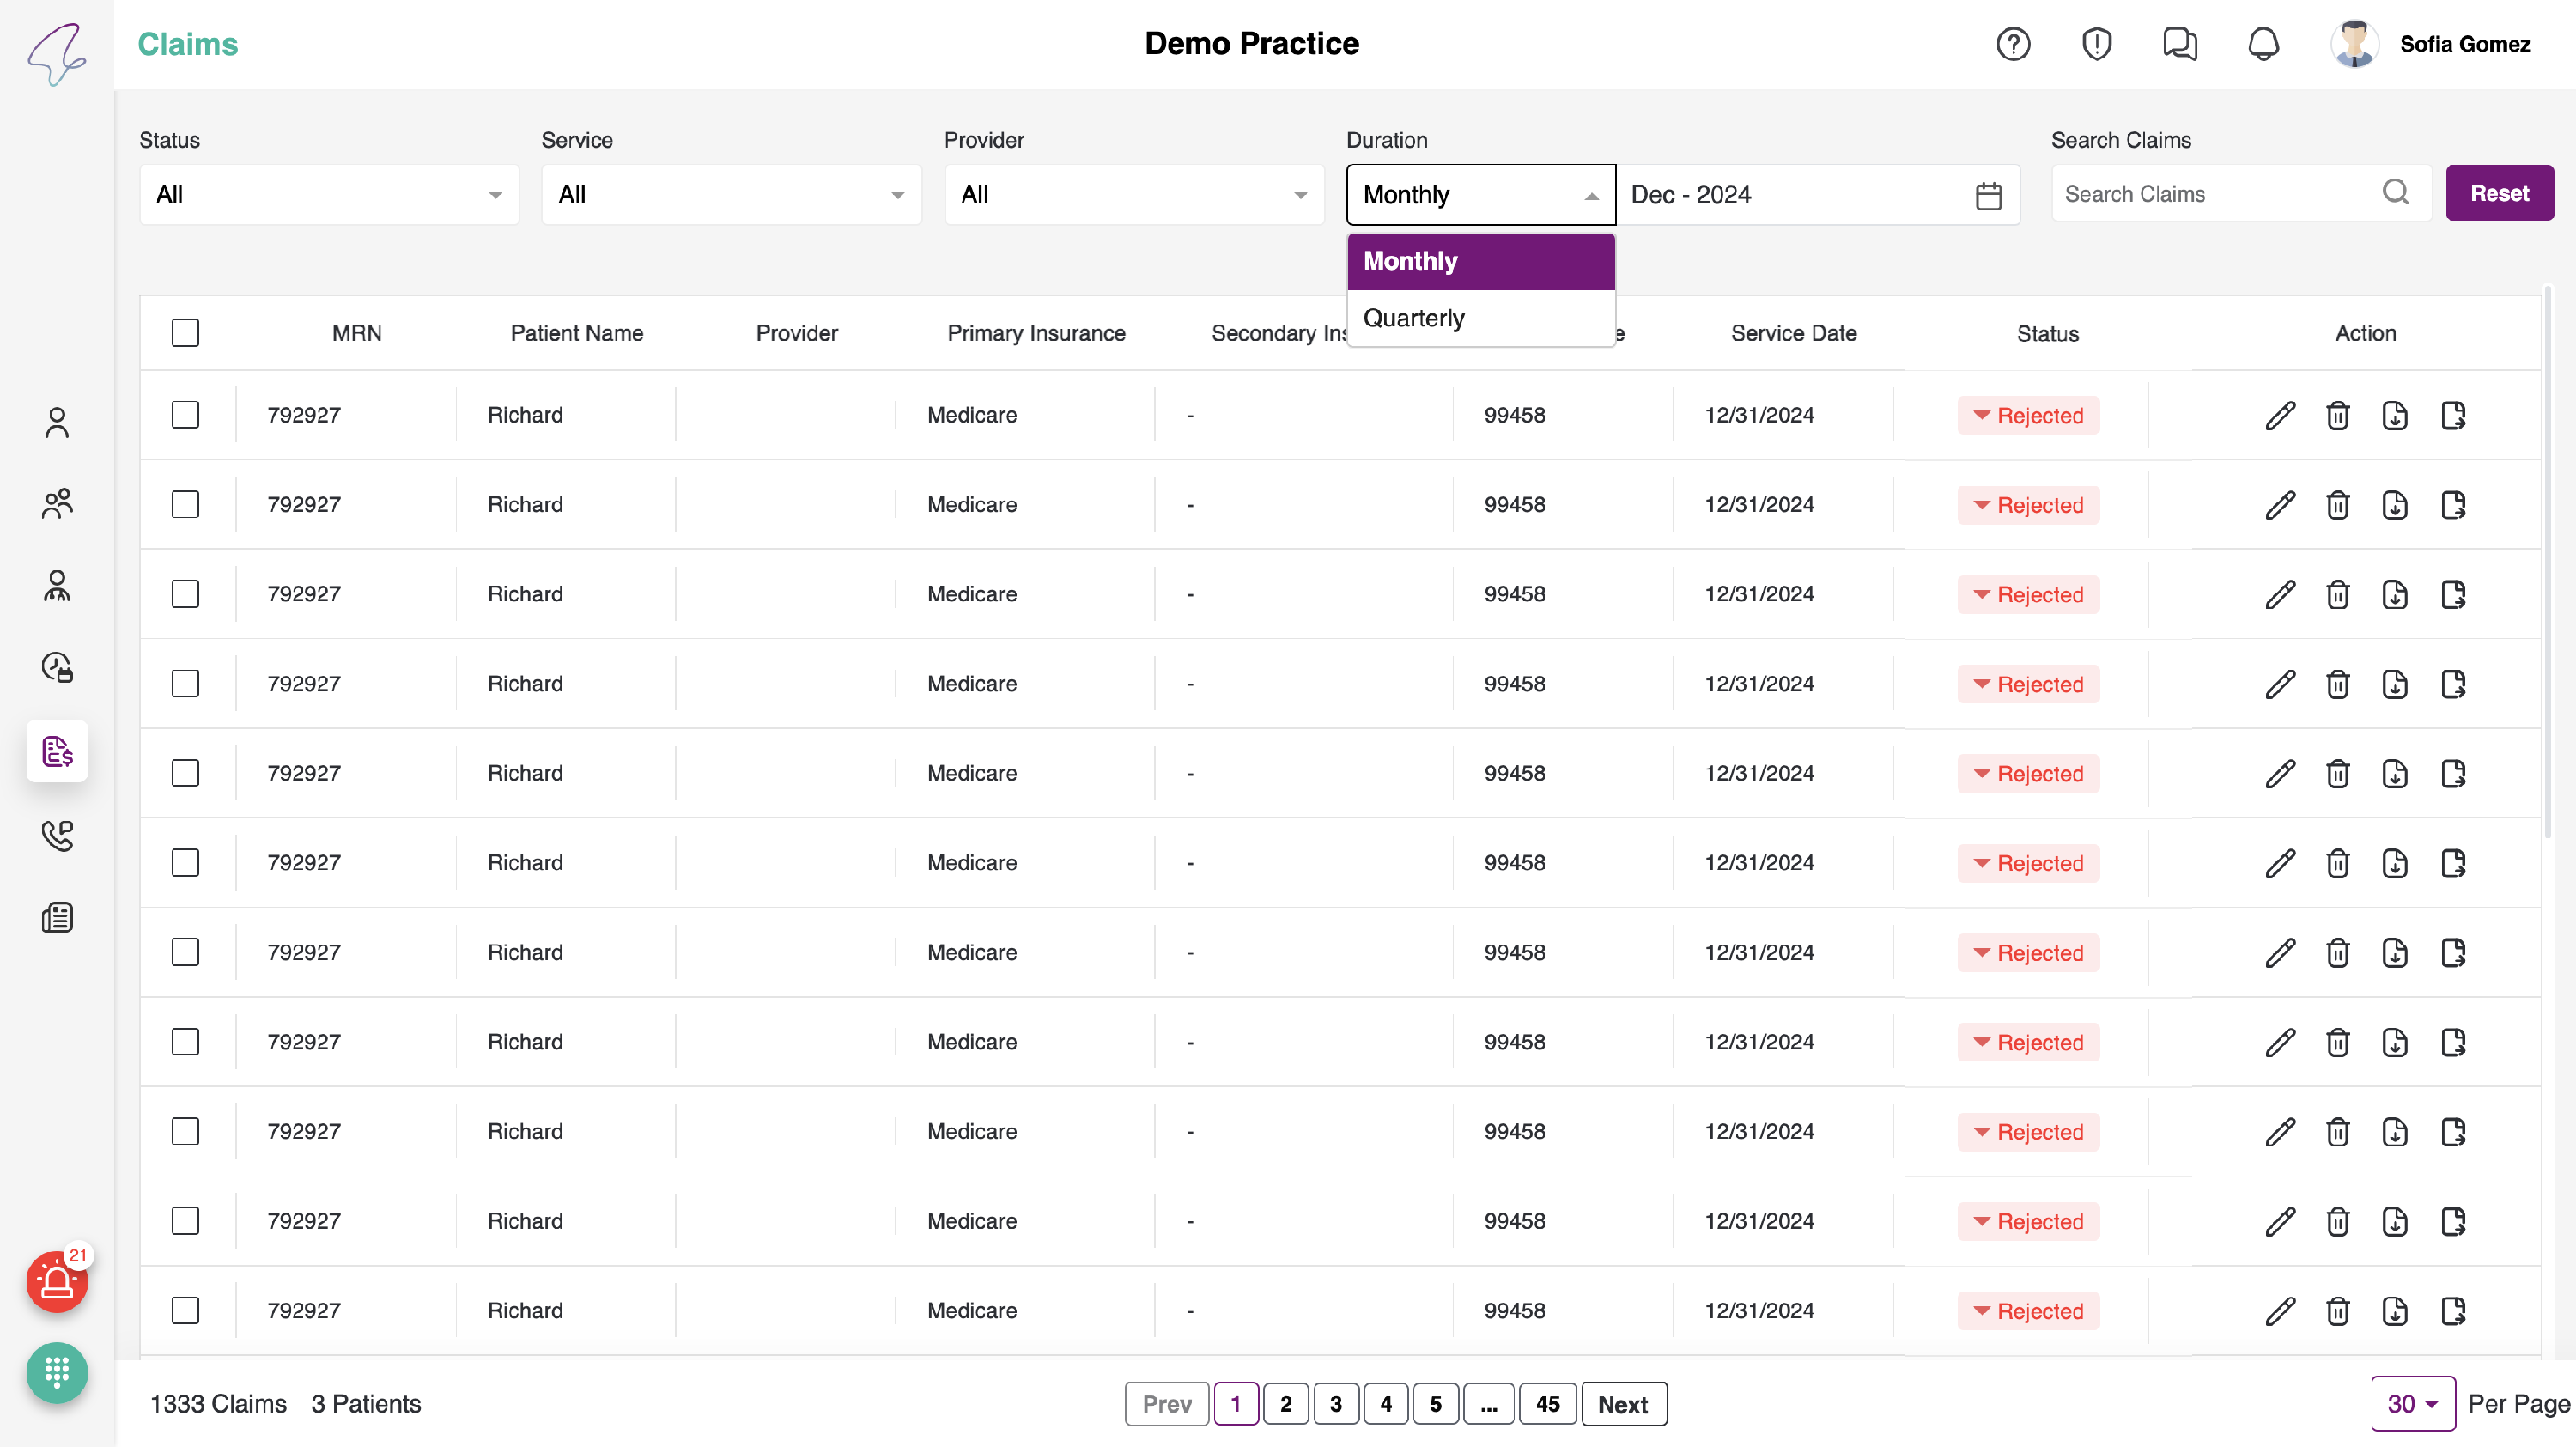Click the purple Reset button
The image size is (2576, 1447).
coord(2498,193)
